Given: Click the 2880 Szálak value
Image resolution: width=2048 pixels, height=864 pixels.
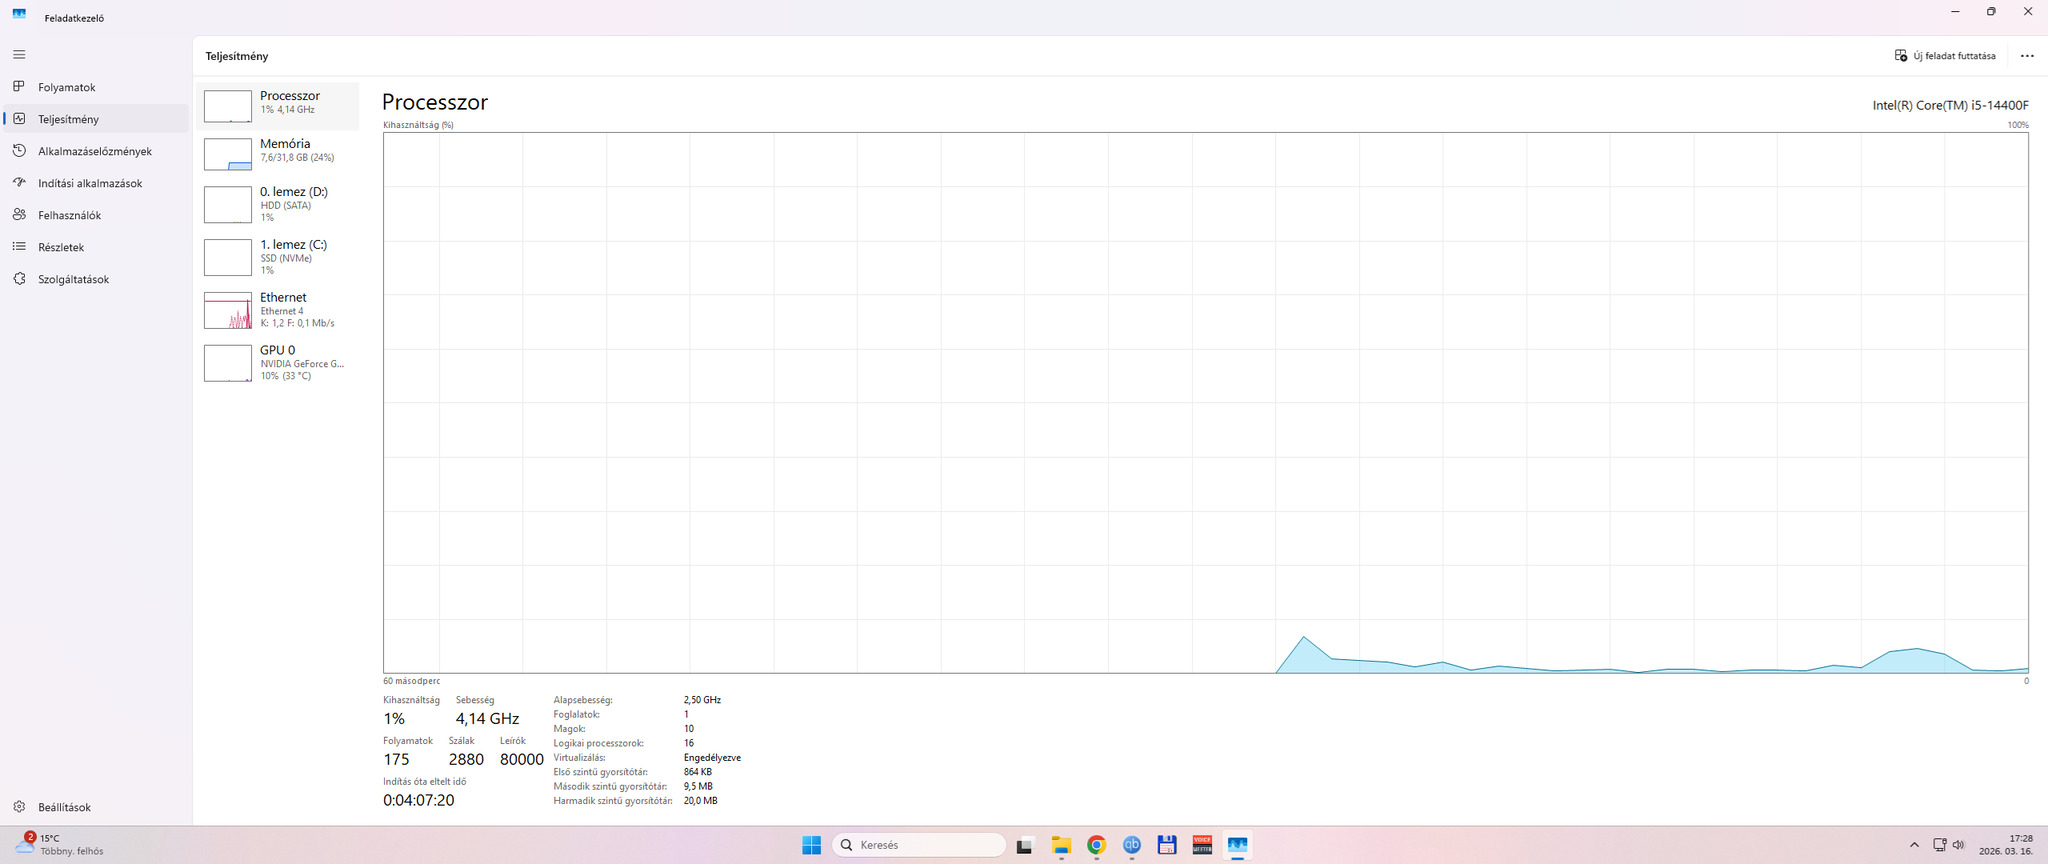Looking at the screenshot, I should (x=466, y=759).
